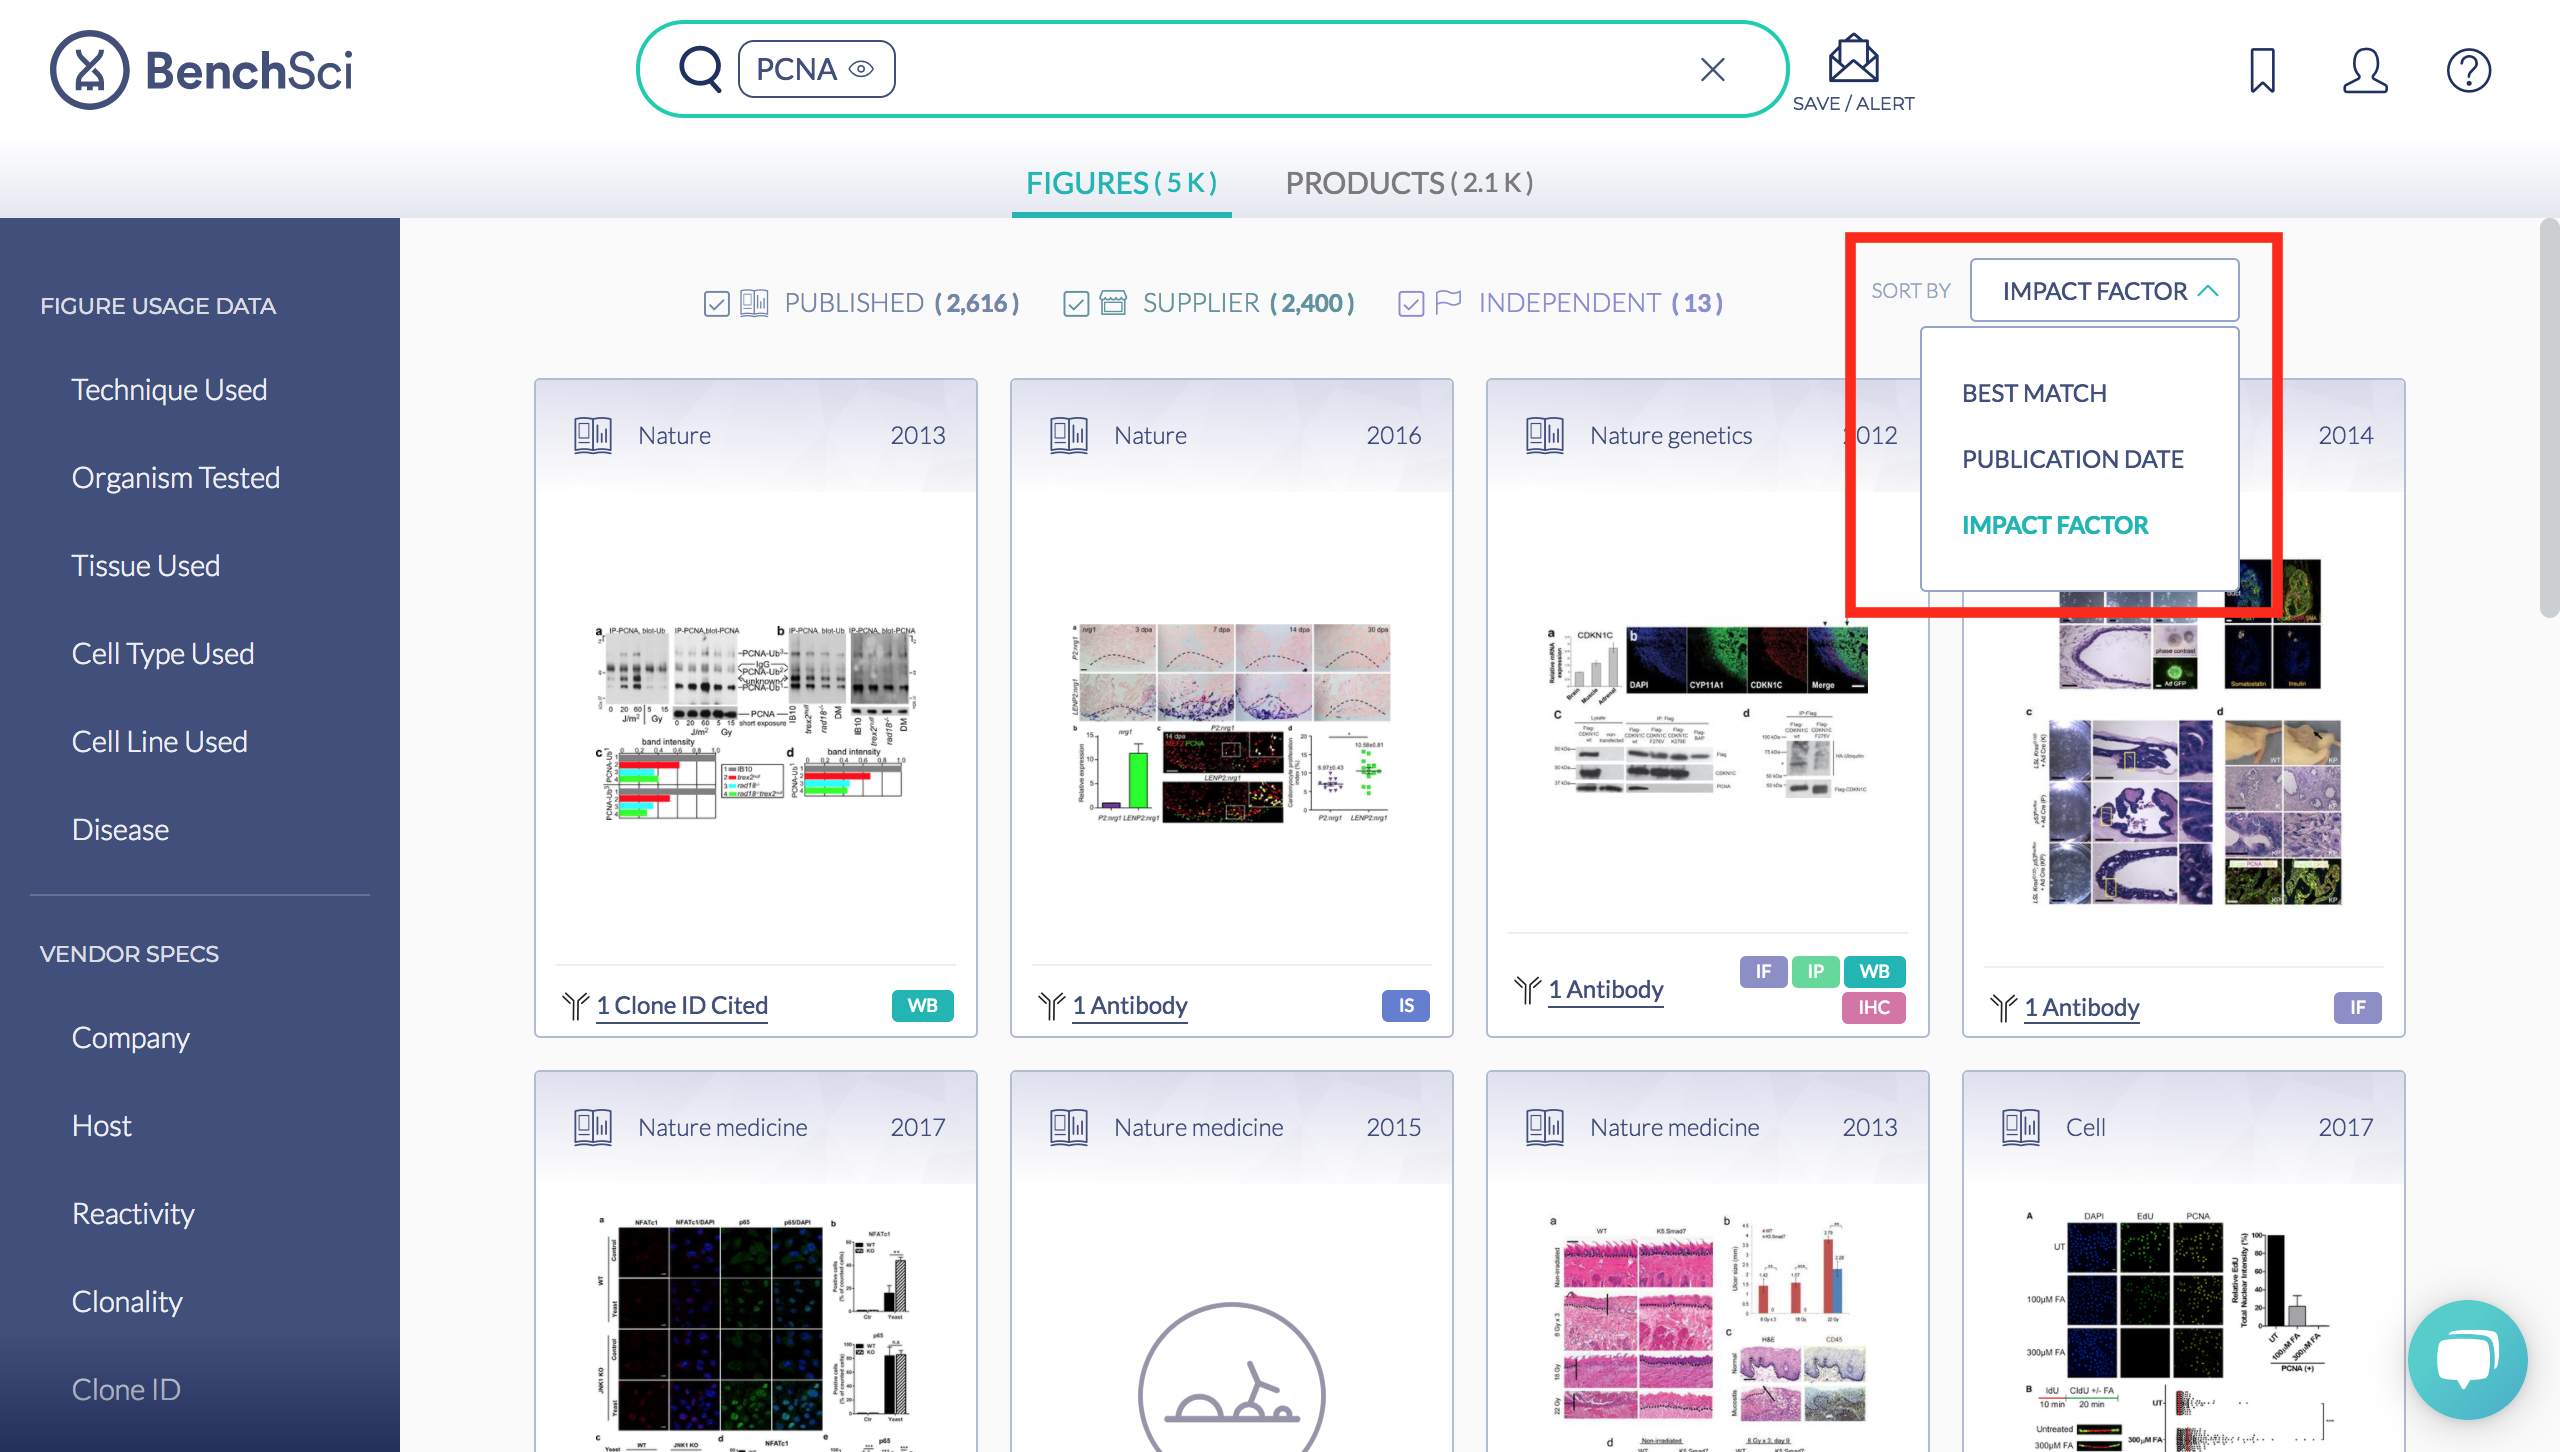Expand Clone ID vendor filter
Image resolution: width=2560 pixels, height=1452 pixels.
point(126,1389)
